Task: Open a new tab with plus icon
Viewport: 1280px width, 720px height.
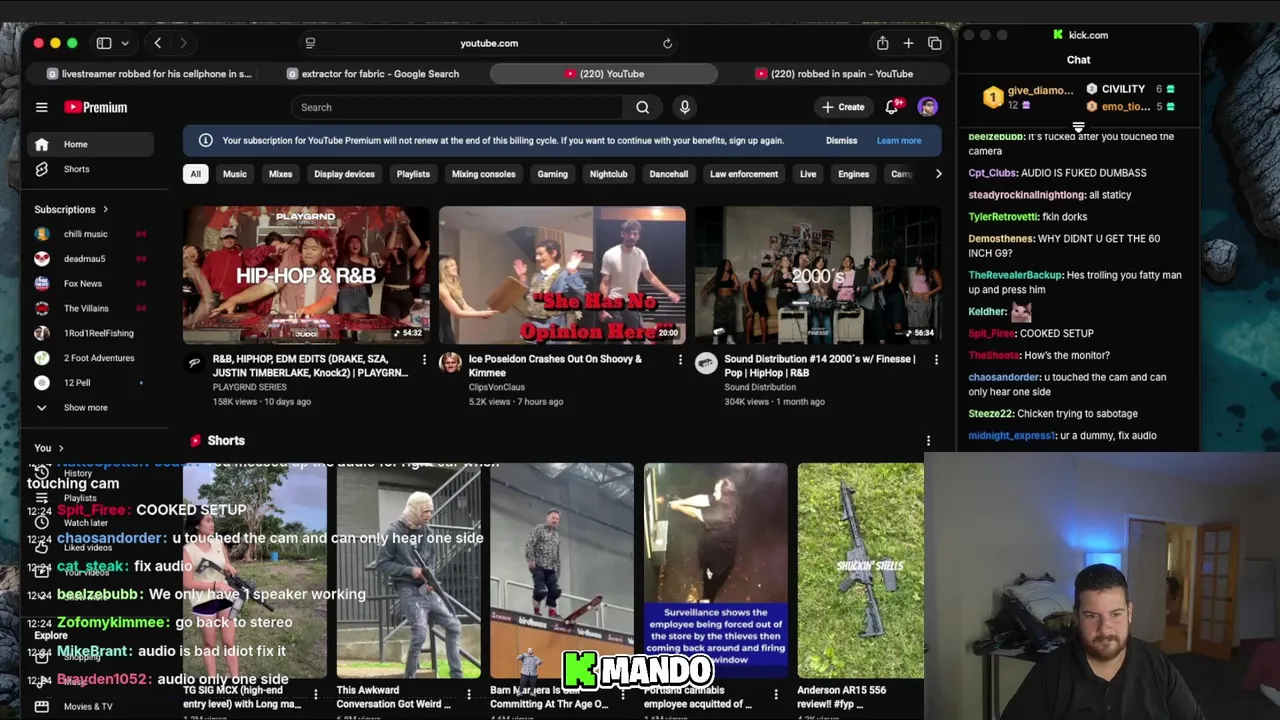Action: point(908,43)
